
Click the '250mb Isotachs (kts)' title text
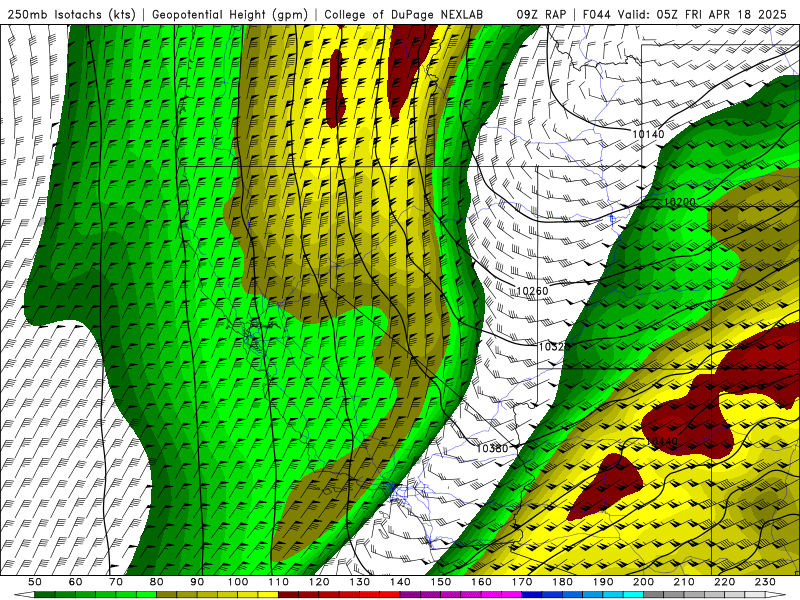pos(71,14)
